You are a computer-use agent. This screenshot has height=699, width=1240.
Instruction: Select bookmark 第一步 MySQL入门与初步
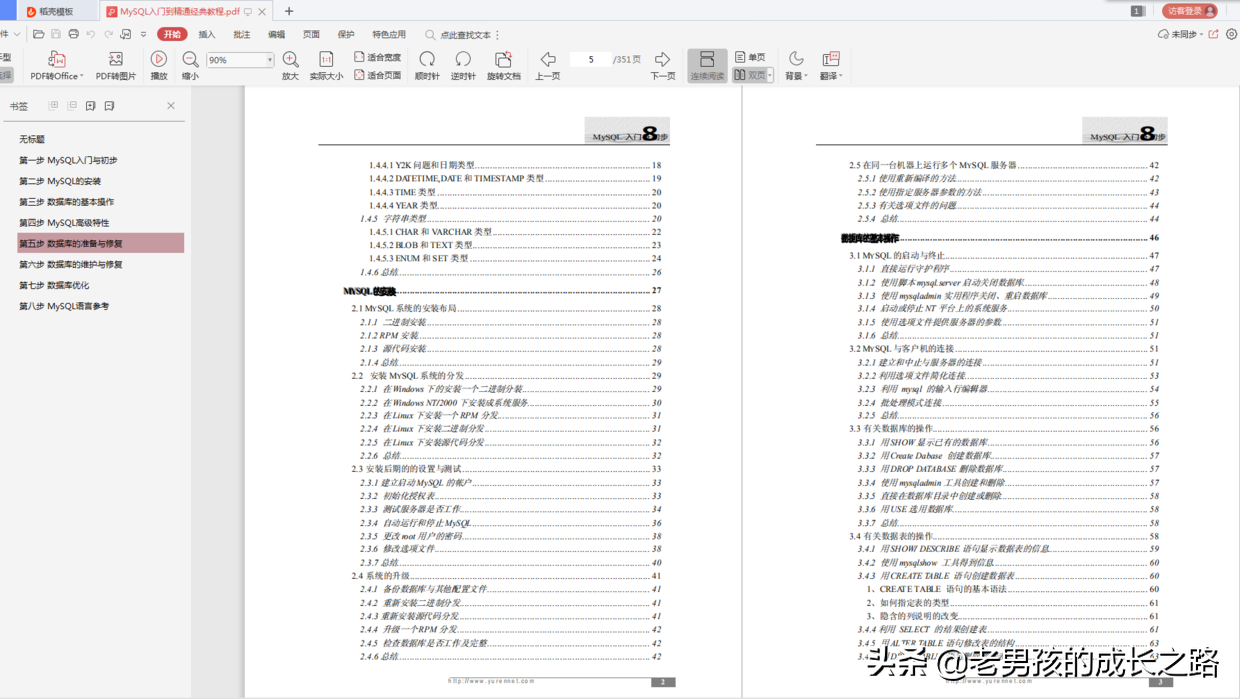click(68, 160)
